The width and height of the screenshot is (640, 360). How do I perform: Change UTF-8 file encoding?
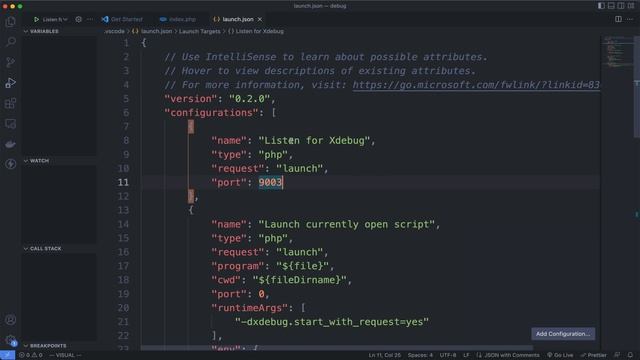coord(448,355)
